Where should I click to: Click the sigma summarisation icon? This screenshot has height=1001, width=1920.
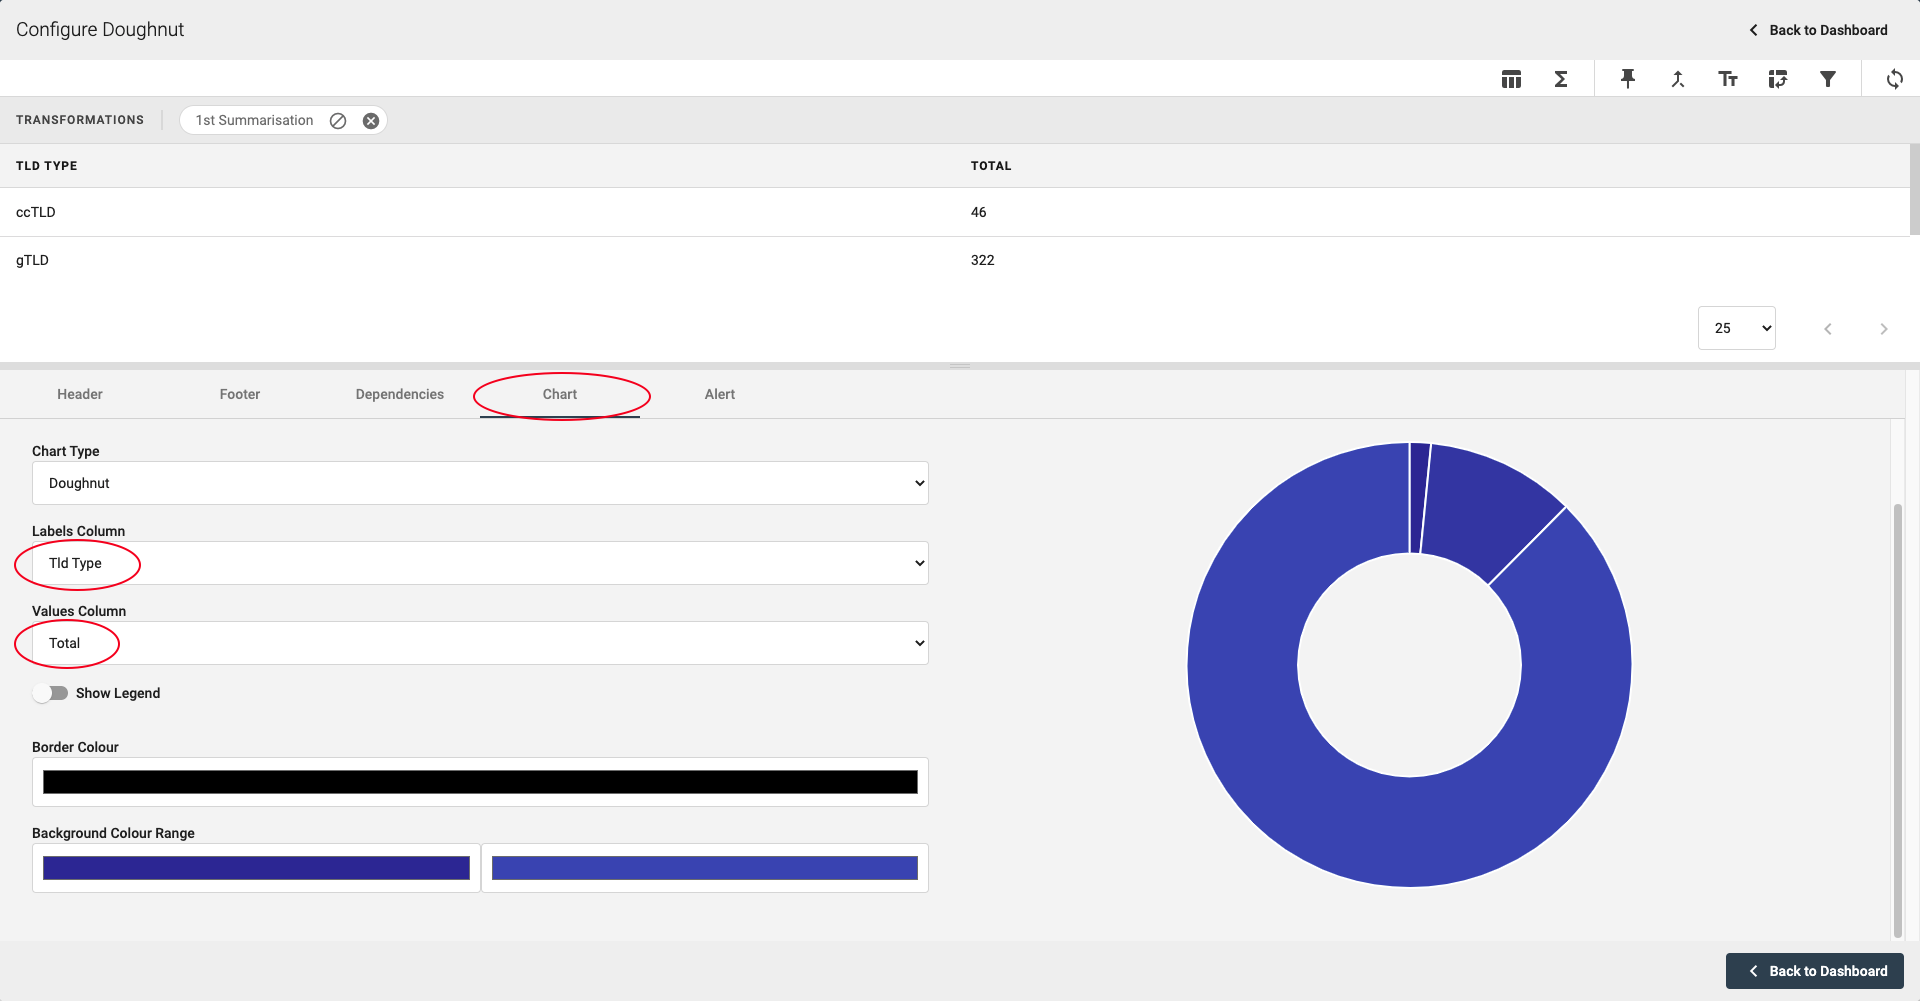(1560, 79)
